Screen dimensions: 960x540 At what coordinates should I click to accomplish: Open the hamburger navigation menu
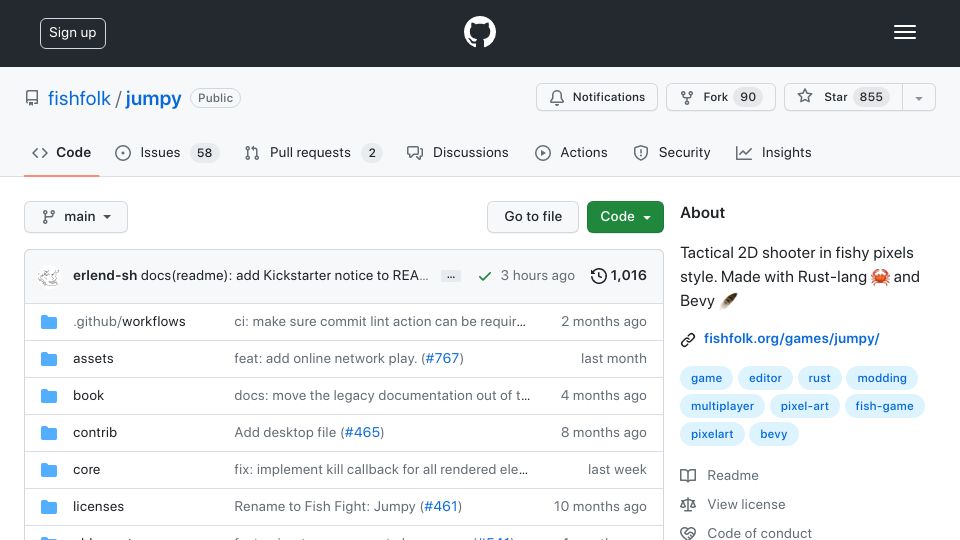pyautogui.click(x=904, y=32)
